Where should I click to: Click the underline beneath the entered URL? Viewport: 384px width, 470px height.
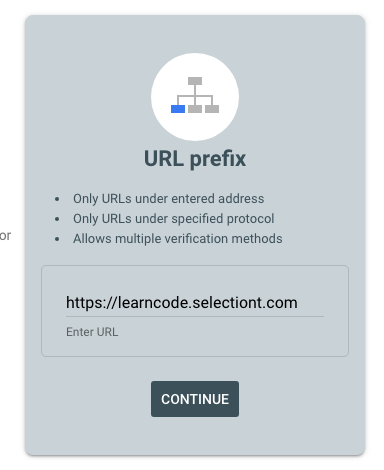(195, 316)
